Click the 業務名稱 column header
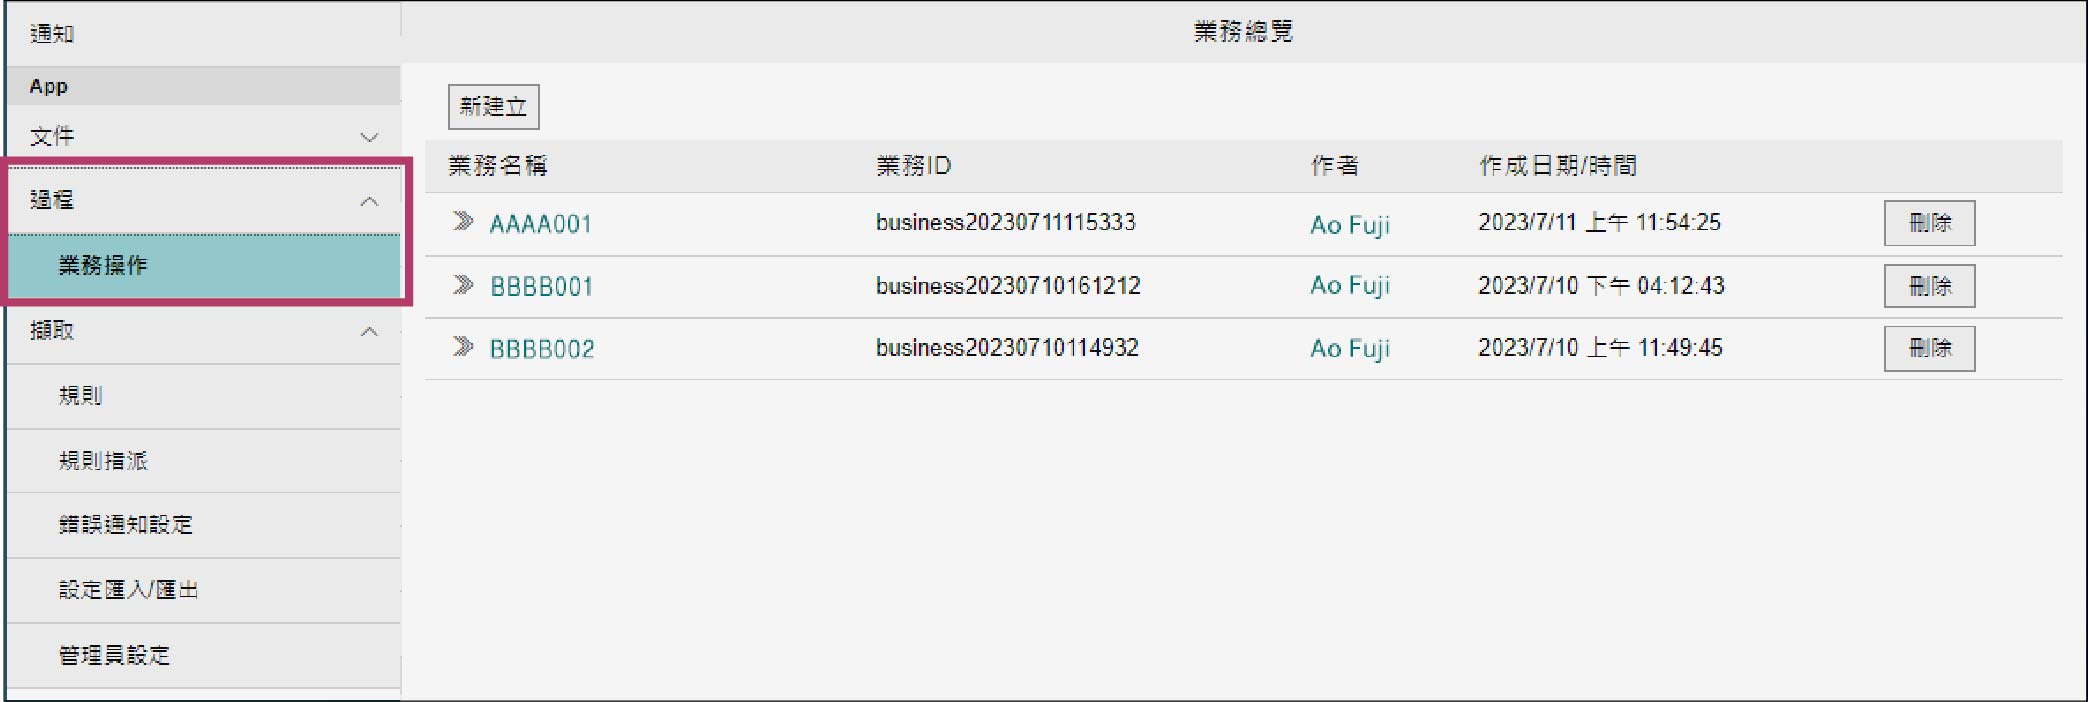Image resolution: width=2088 pixels, height=702 pixels. pos(498,166)
